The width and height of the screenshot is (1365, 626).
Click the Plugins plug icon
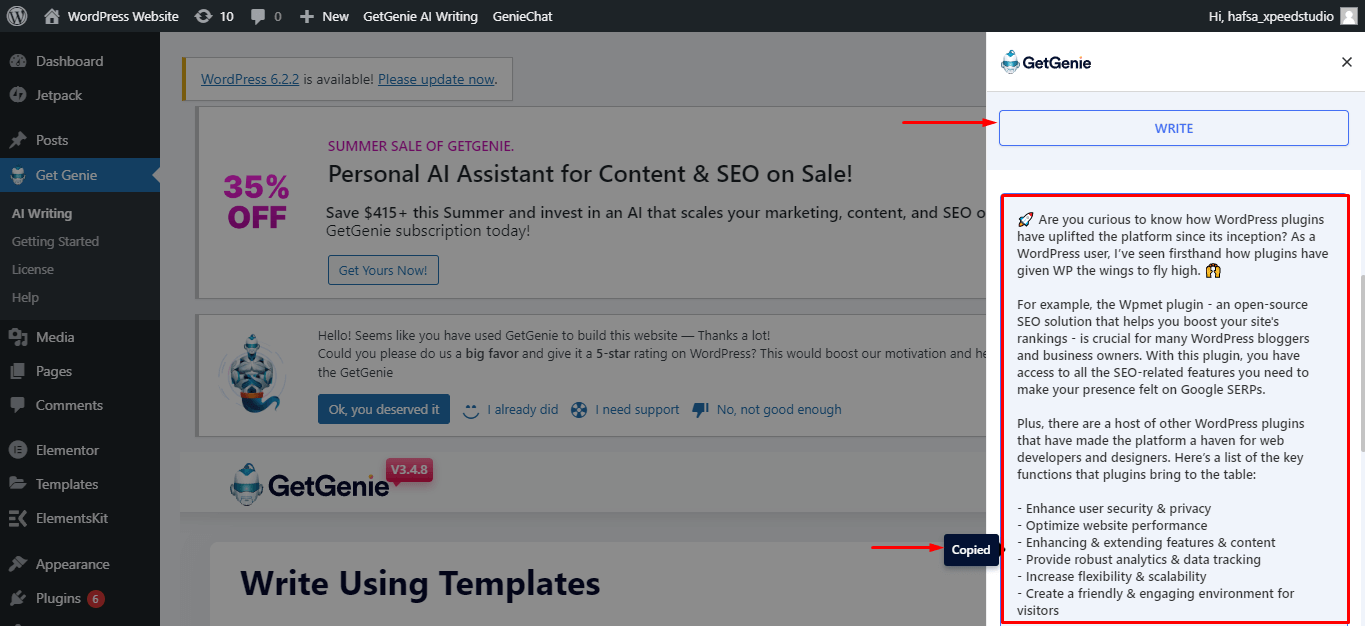pyautogui.click(x=18, y=598)
